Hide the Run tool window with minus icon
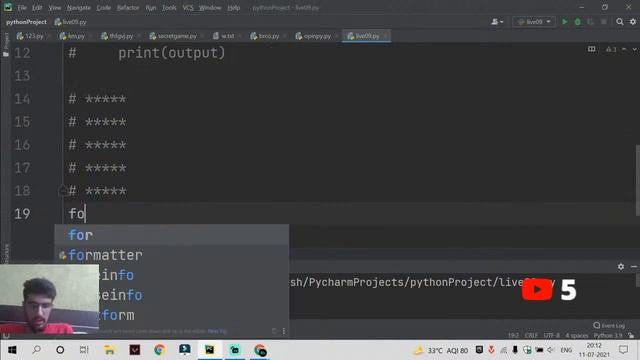640x360 pixels. tap(634, 267)
